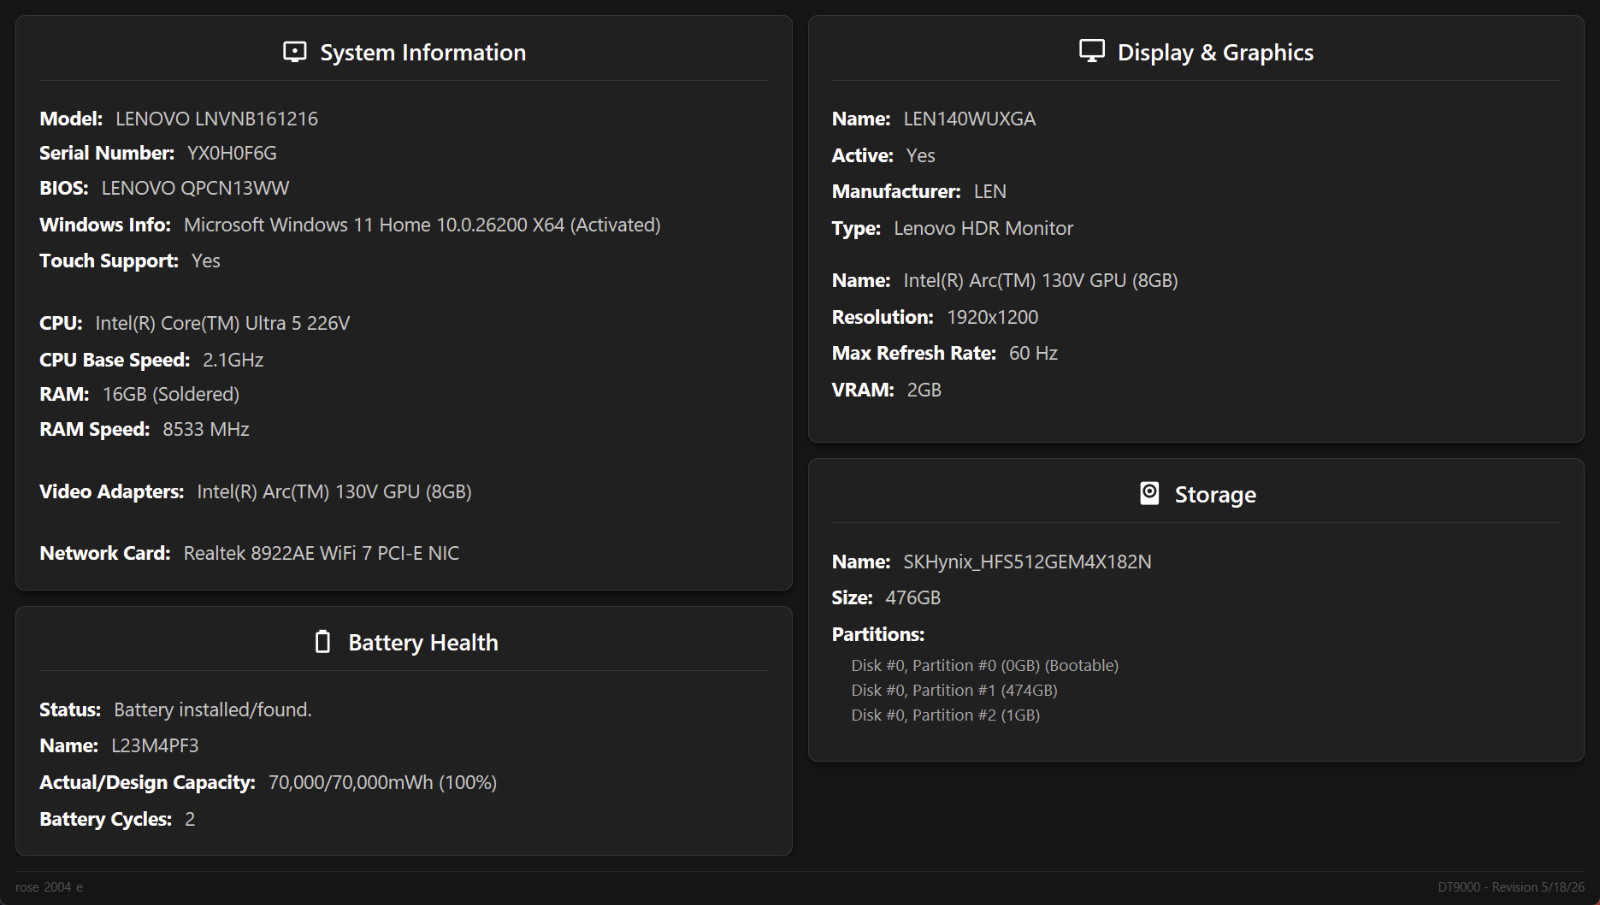Select Partition #2 (1GB) row

coord(945,715)
